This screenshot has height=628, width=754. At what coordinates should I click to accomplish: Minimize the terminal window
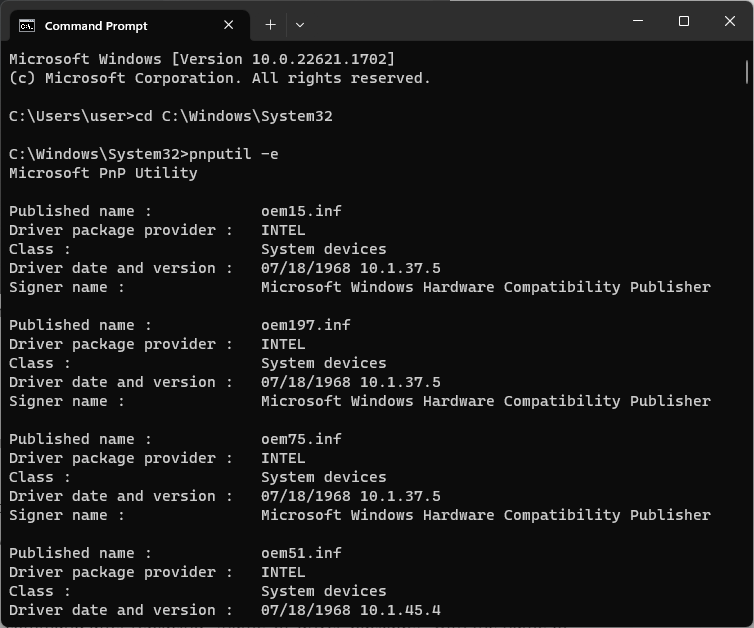[x=639, y=22]
